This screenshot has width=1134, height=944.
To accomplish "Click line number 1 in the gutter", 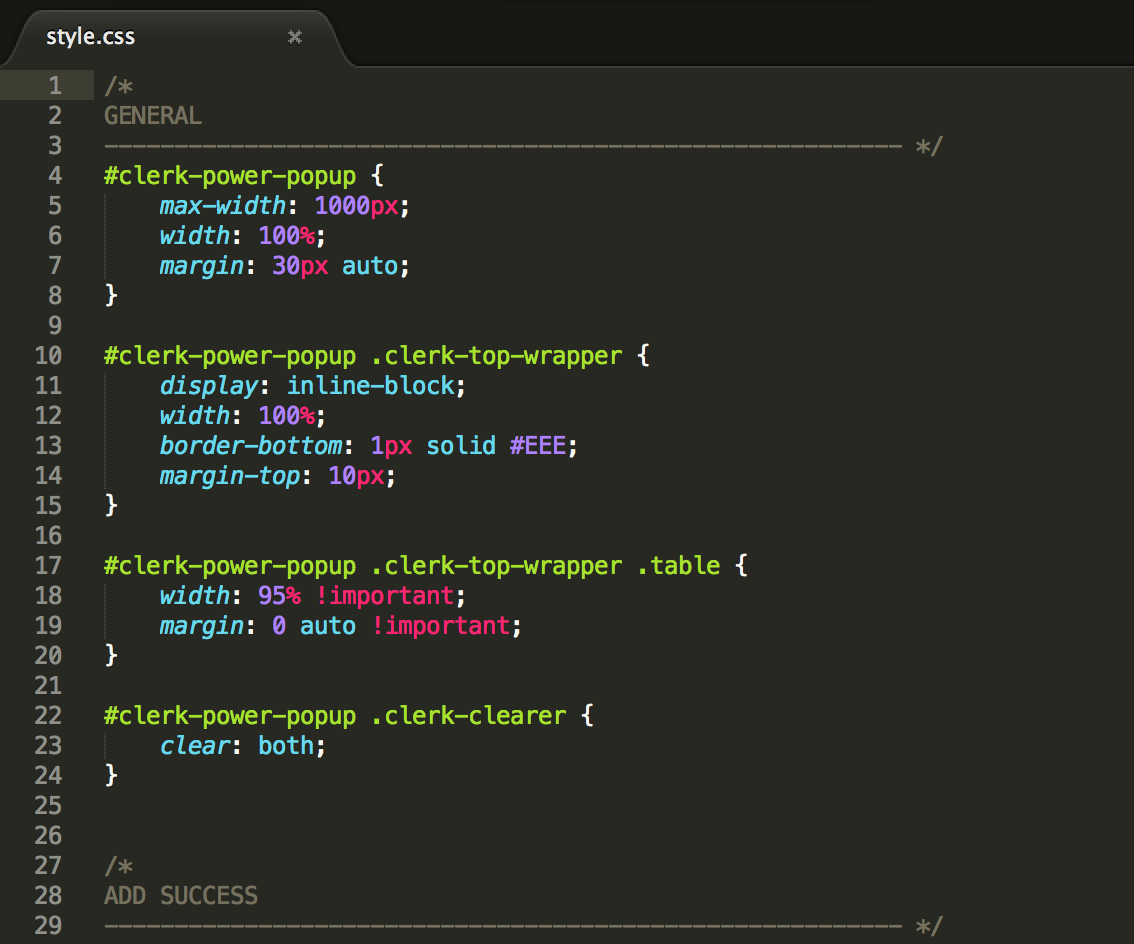I will click(x=53, y=86).
